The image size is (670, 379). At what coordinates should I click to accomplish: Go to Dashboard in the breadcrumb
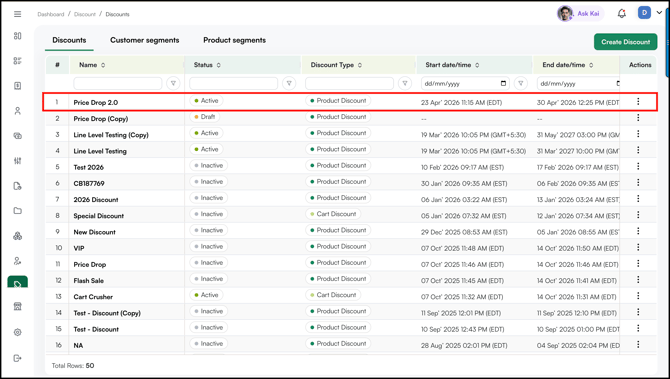point(50,14)
